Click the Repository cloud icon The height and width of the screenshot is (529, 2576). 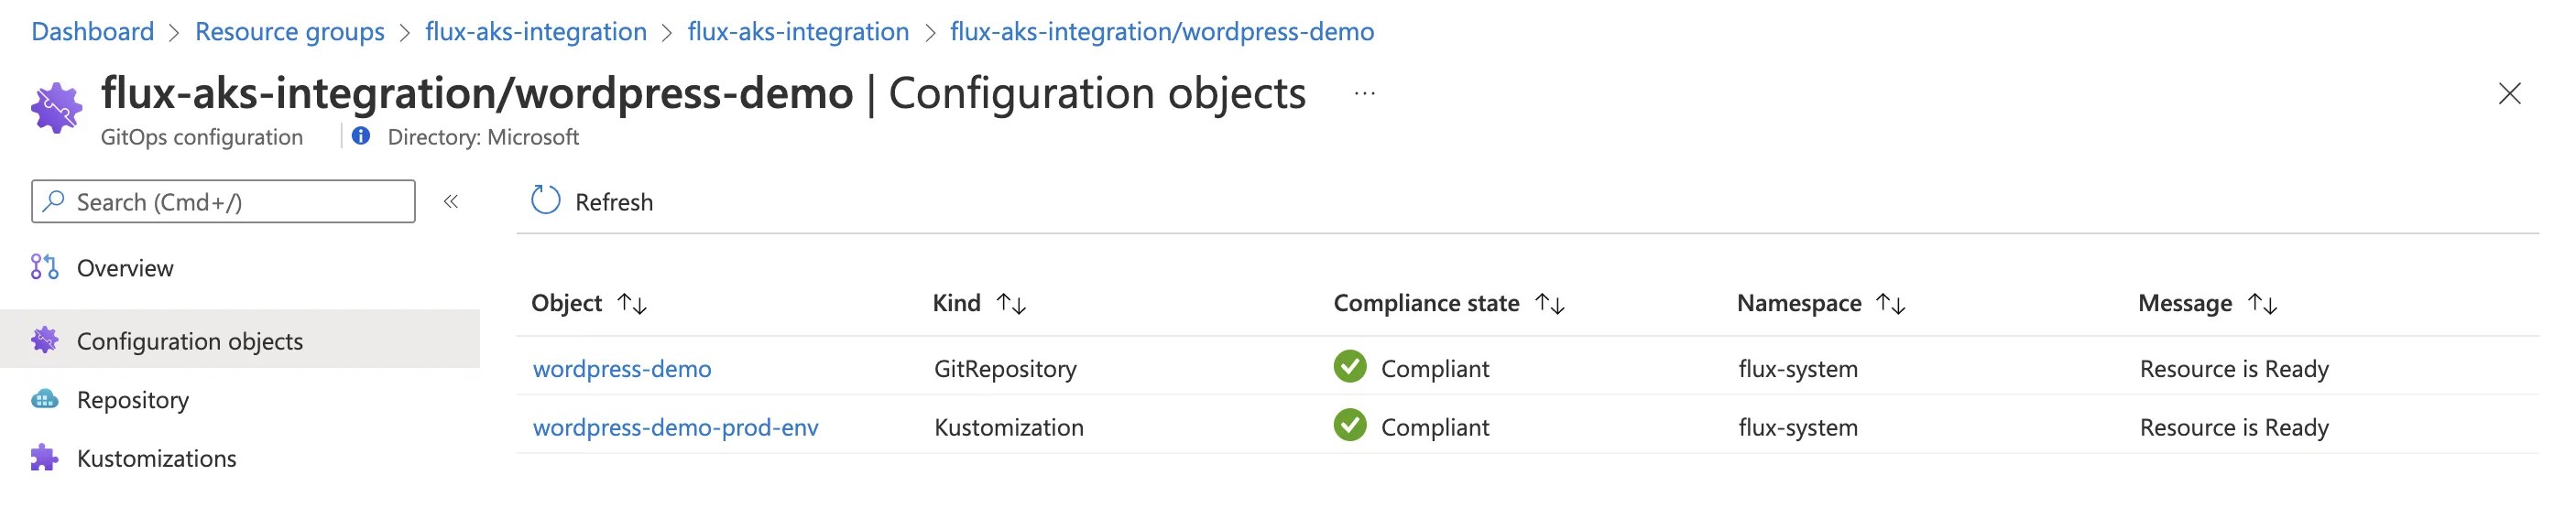pos(44,399)
